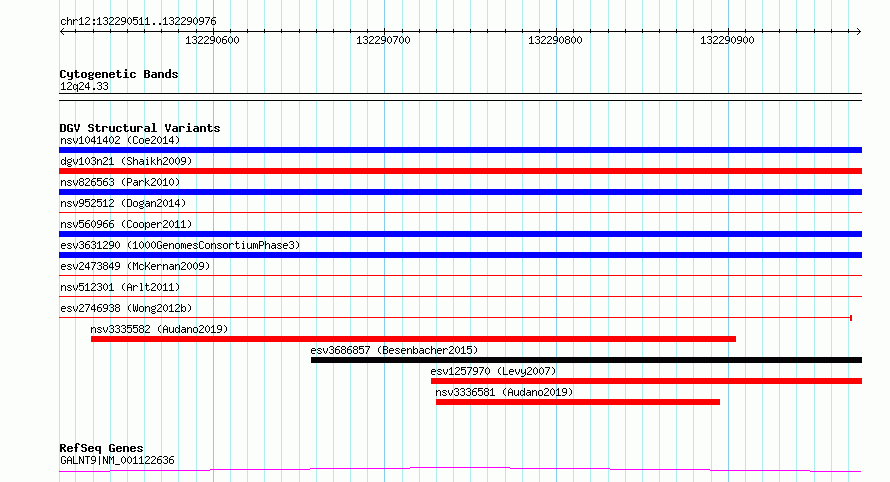The image size is (890, 482).
Task: Click the 12q24.33 band label
Action: point(84,87)
